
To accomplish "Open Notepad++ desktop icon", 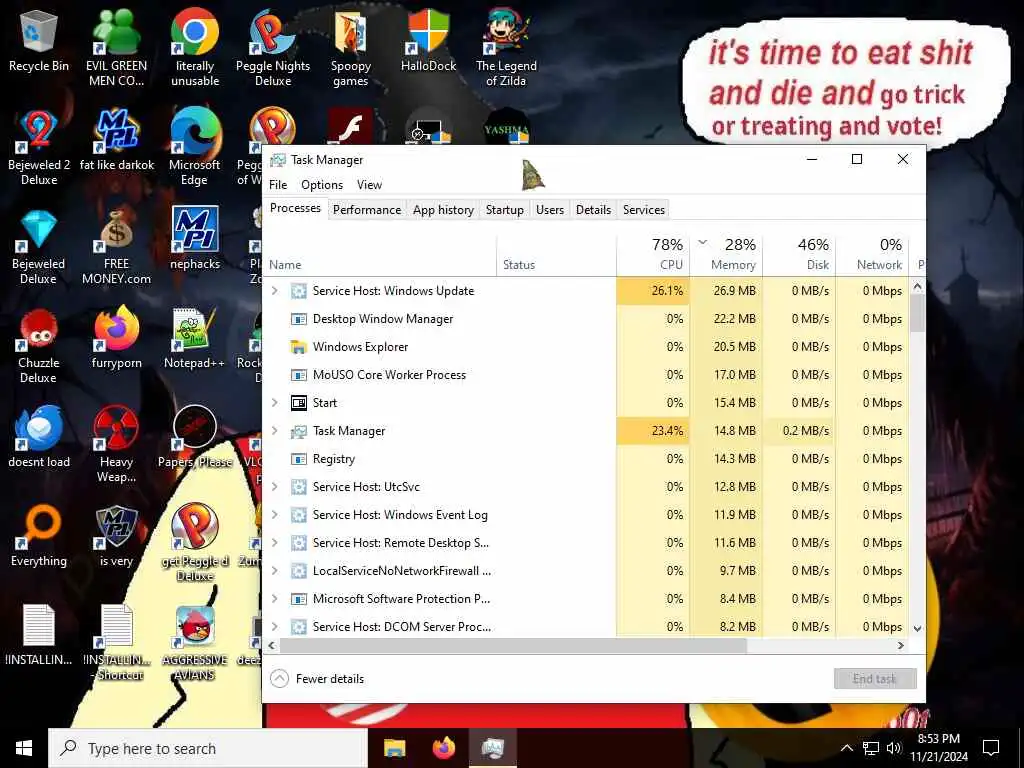I will (195, 338).
